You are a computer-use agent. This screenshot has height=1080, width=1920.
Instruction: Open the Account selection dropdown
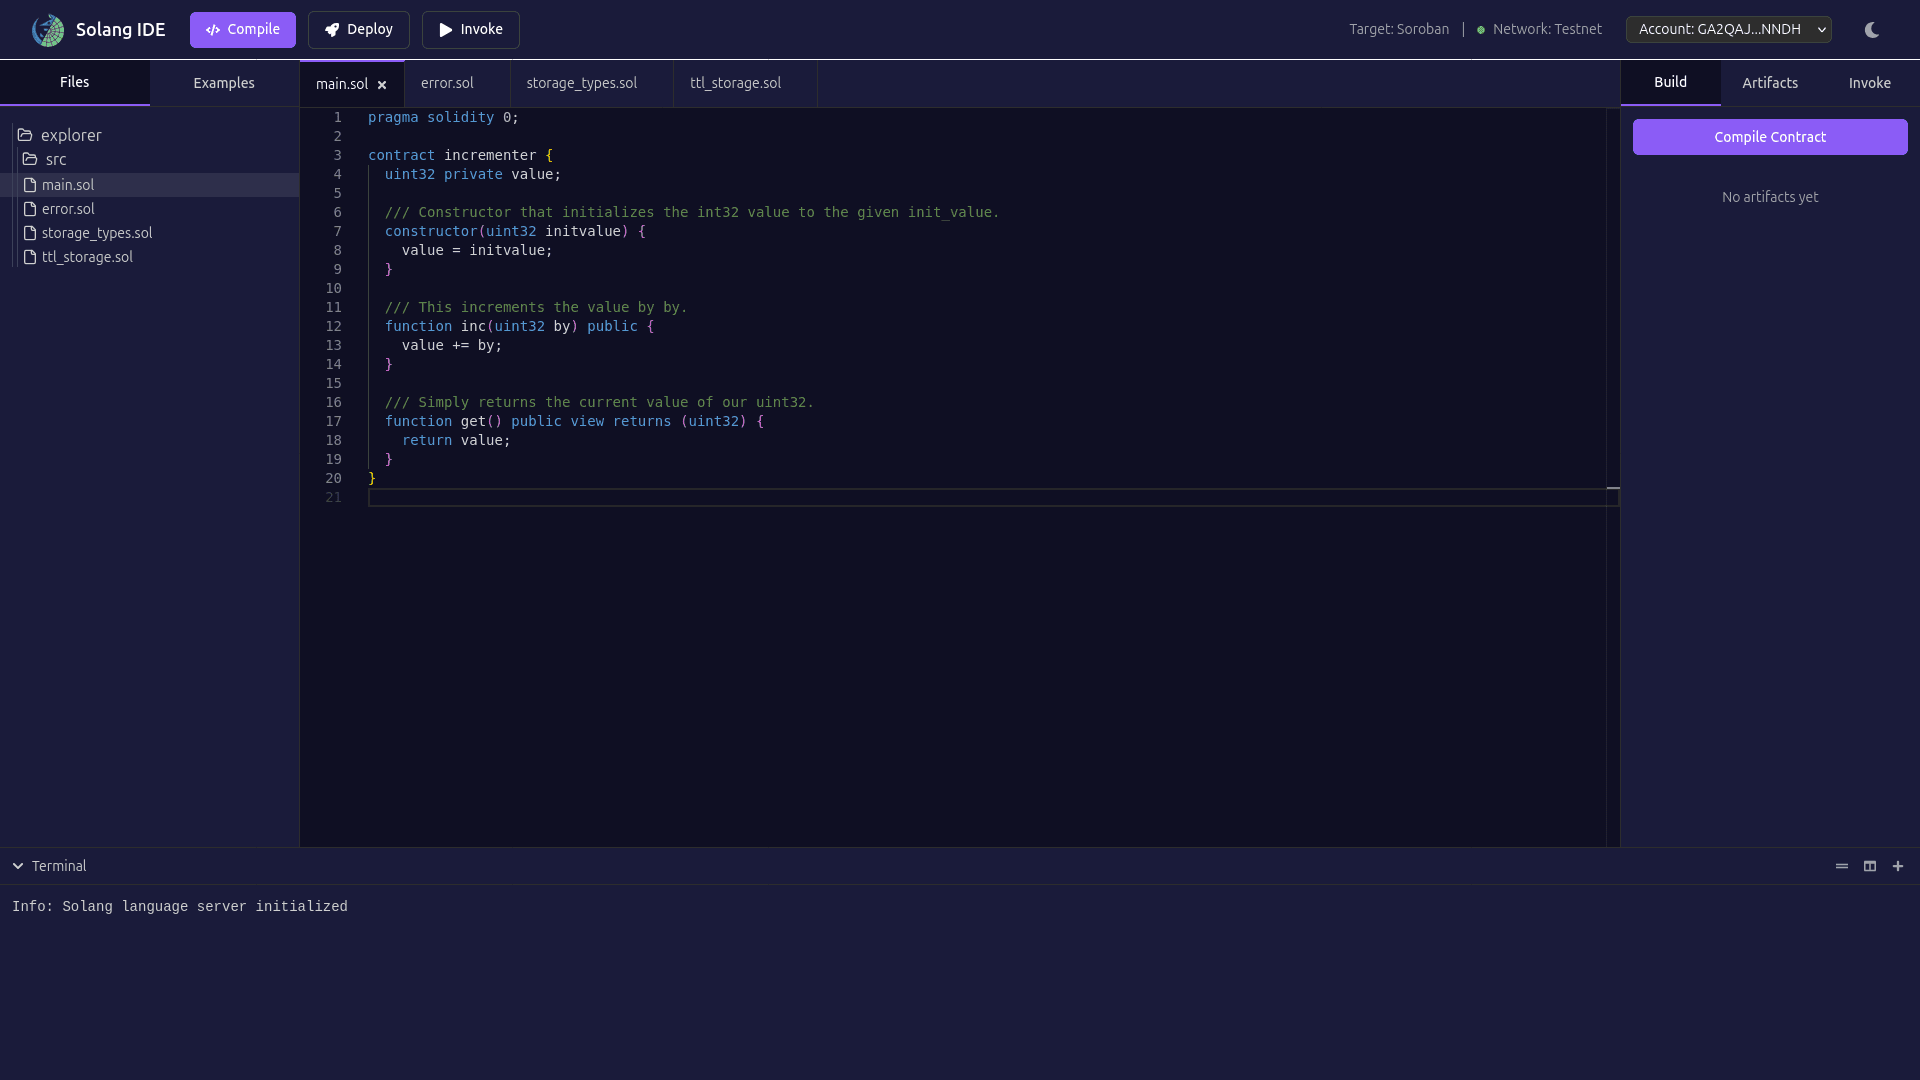coord(1728,30)
